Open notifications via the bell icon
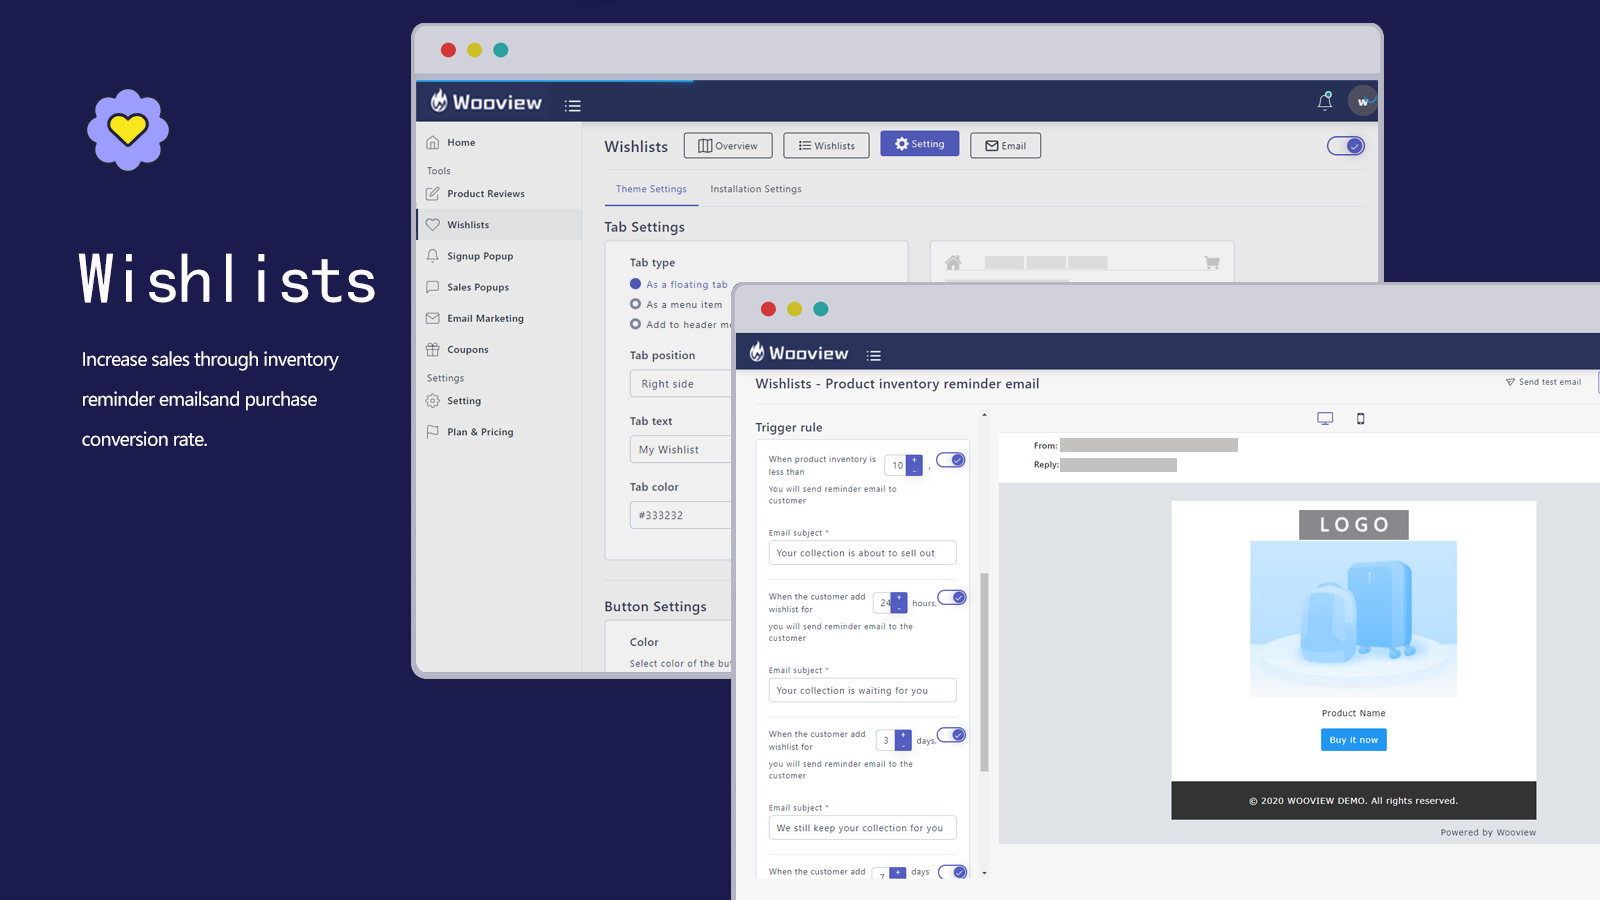1600x900 pixels. click(x=1324, y=101)
